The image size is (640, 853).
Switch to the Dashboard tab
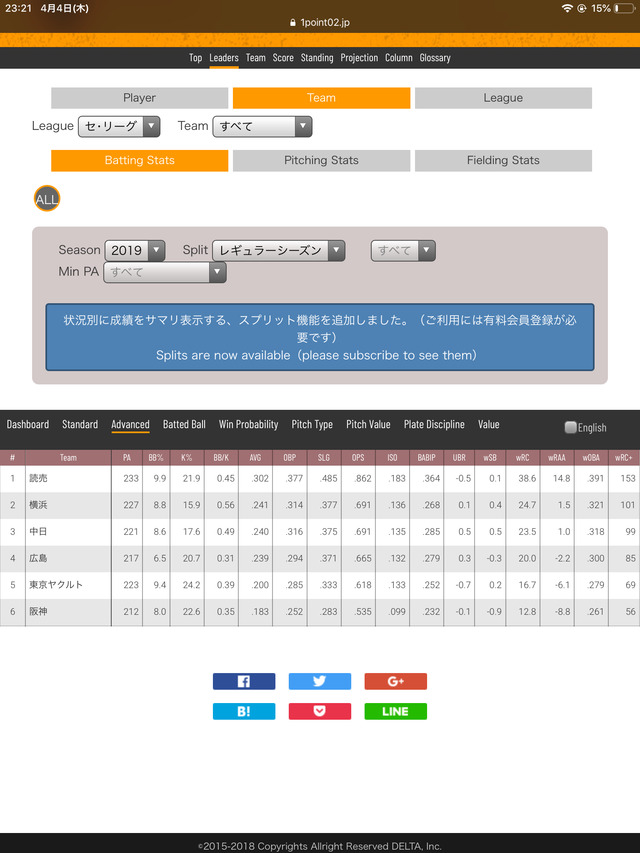click(x=28, y=424)
